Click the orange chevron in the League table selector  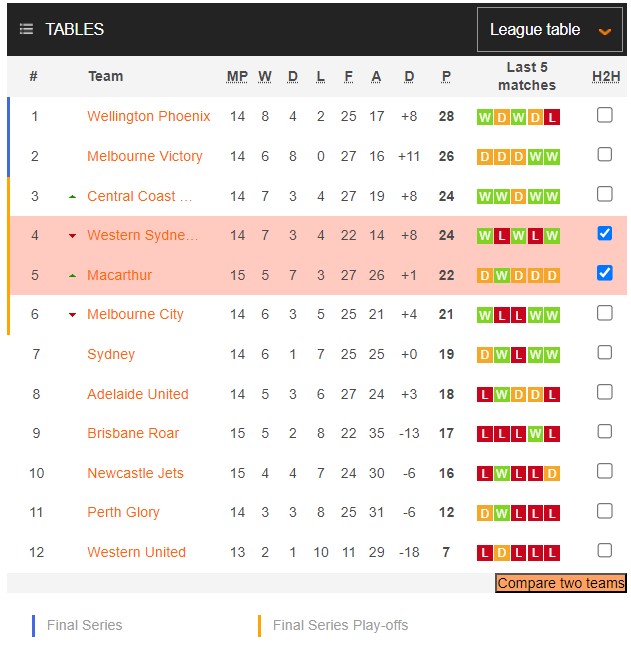[x=604, y=31]
